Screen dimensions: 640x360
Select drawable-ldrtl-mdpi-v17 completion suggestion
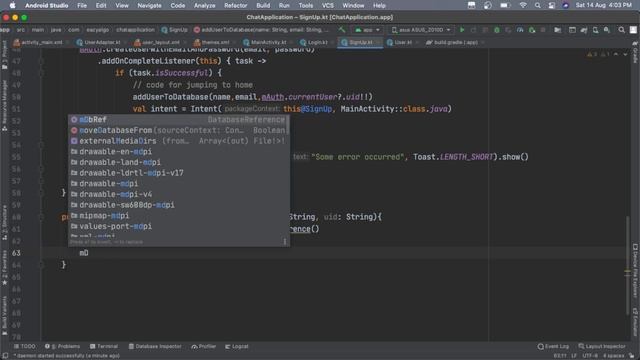click(178, 173)
